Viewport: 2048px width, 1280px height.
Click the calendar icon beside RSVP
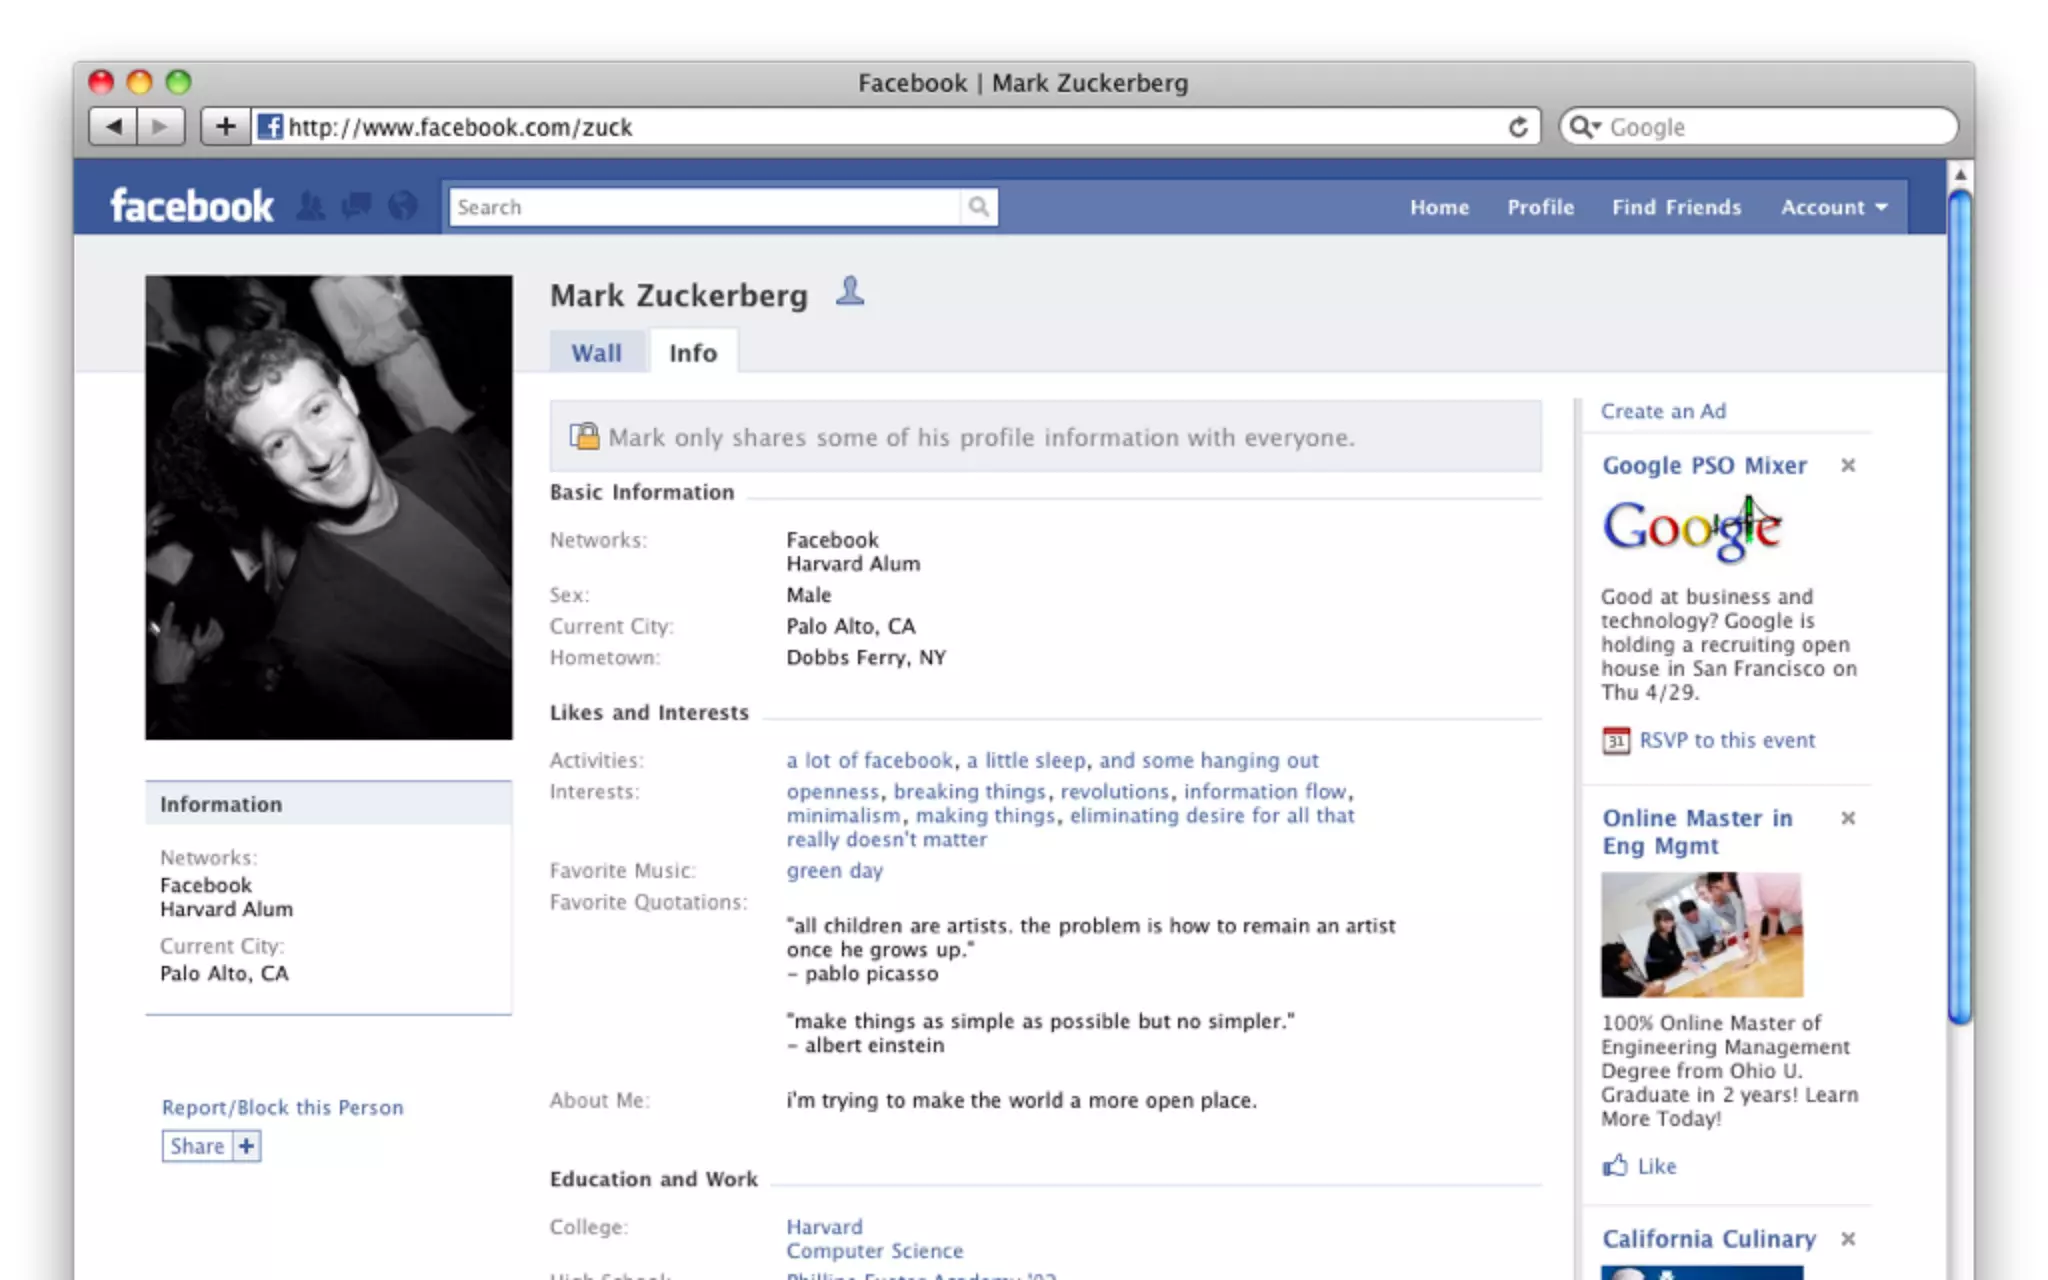coord(1616,741)
